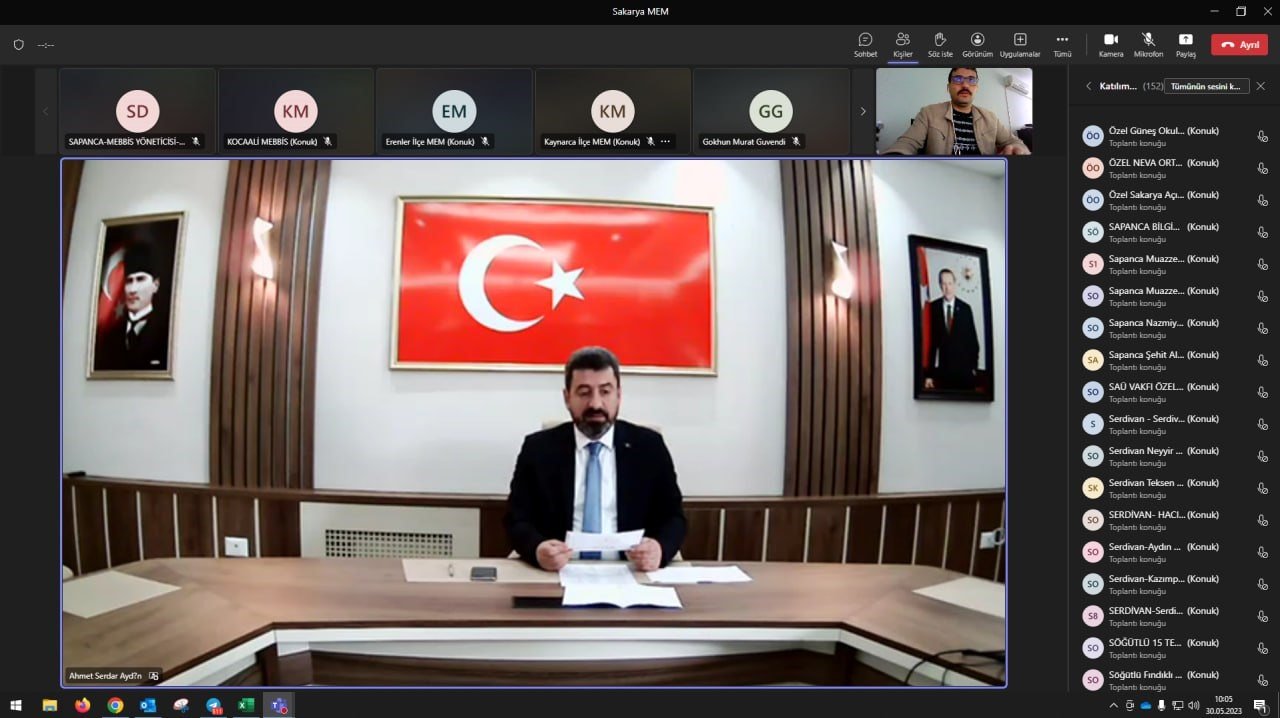The height and width of the screenshot is (718, 1280).
Task: Click right arrow to show more participant tiles
Action: [x=863, y=111]
